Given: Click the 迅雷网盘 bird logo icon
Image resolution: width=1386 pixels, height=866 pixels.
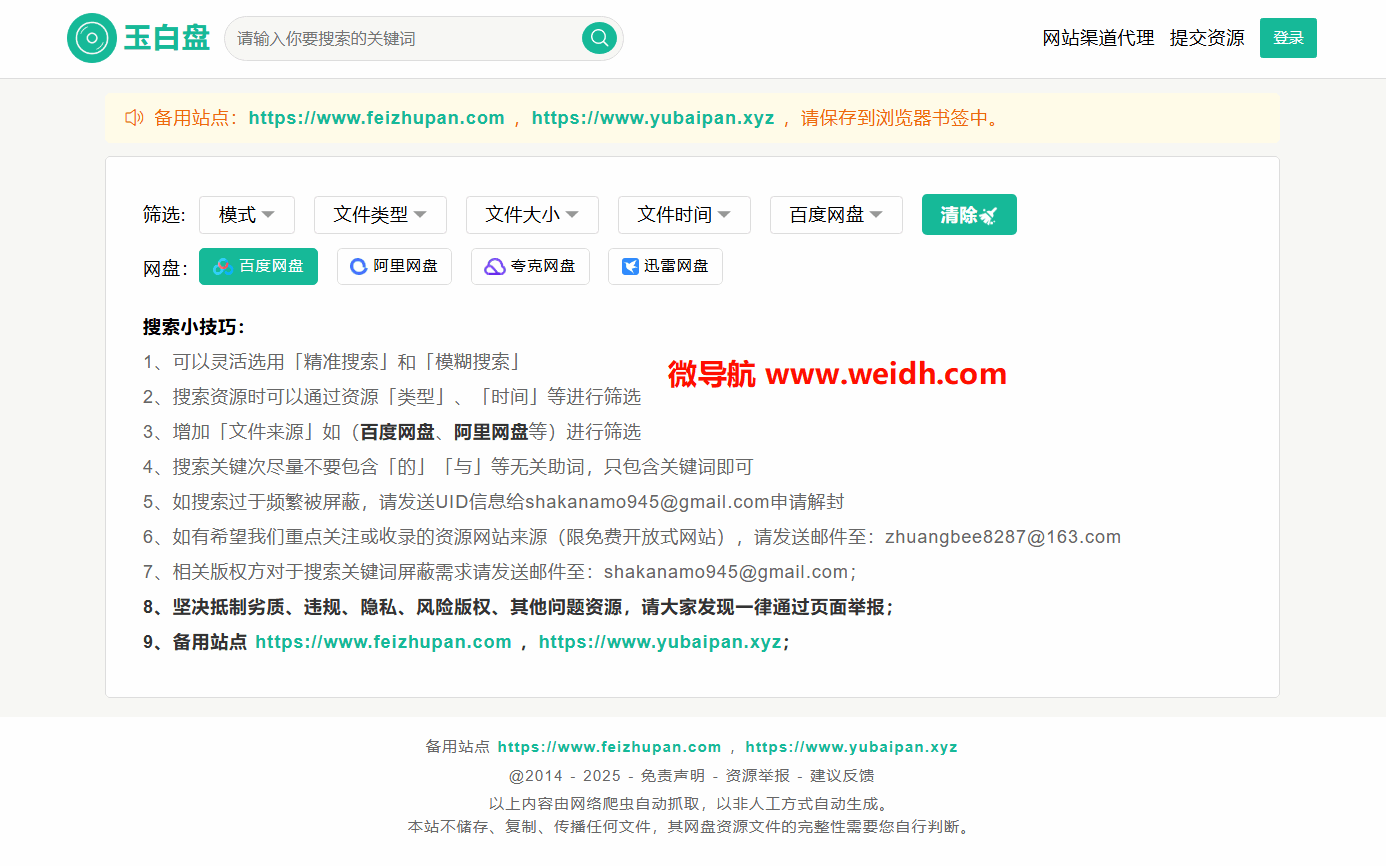Looking at the screenshot, I should pos(630,266).
